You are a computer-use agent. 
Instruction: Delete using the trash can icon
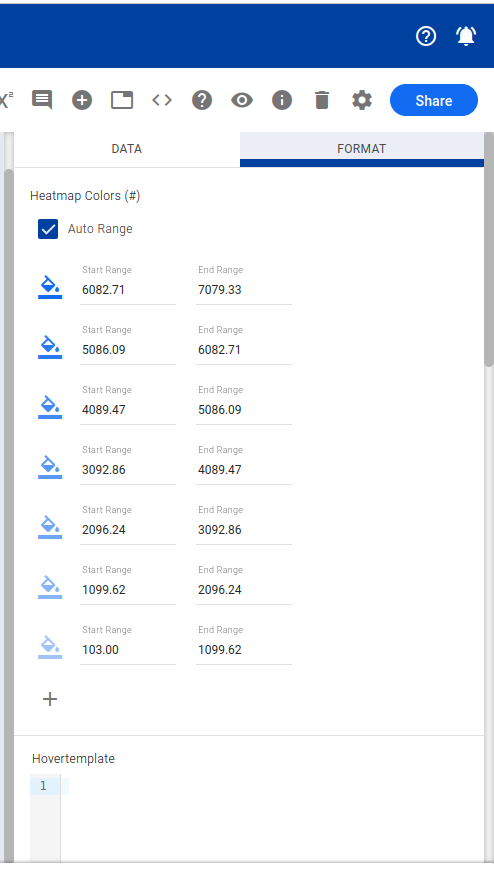click(322, 100)
